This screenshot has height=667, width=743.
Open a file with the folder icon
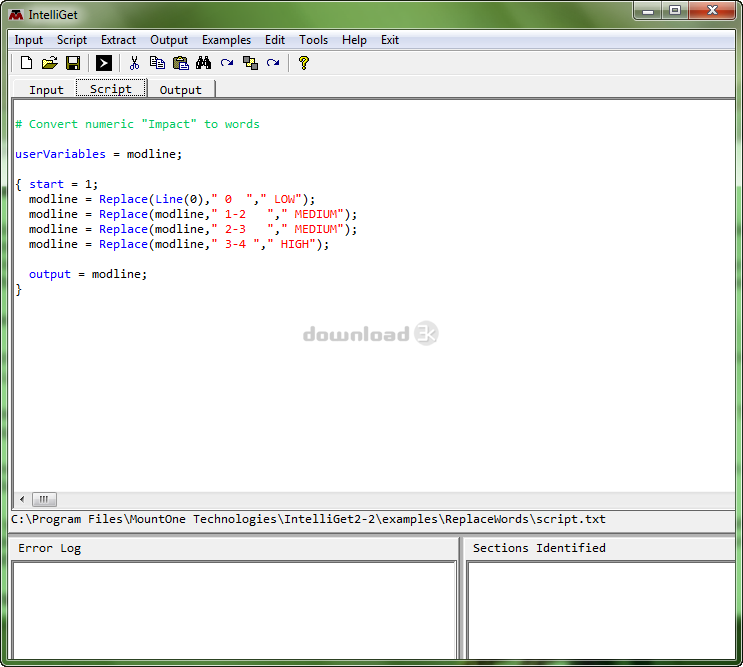(x=50, y=63)
